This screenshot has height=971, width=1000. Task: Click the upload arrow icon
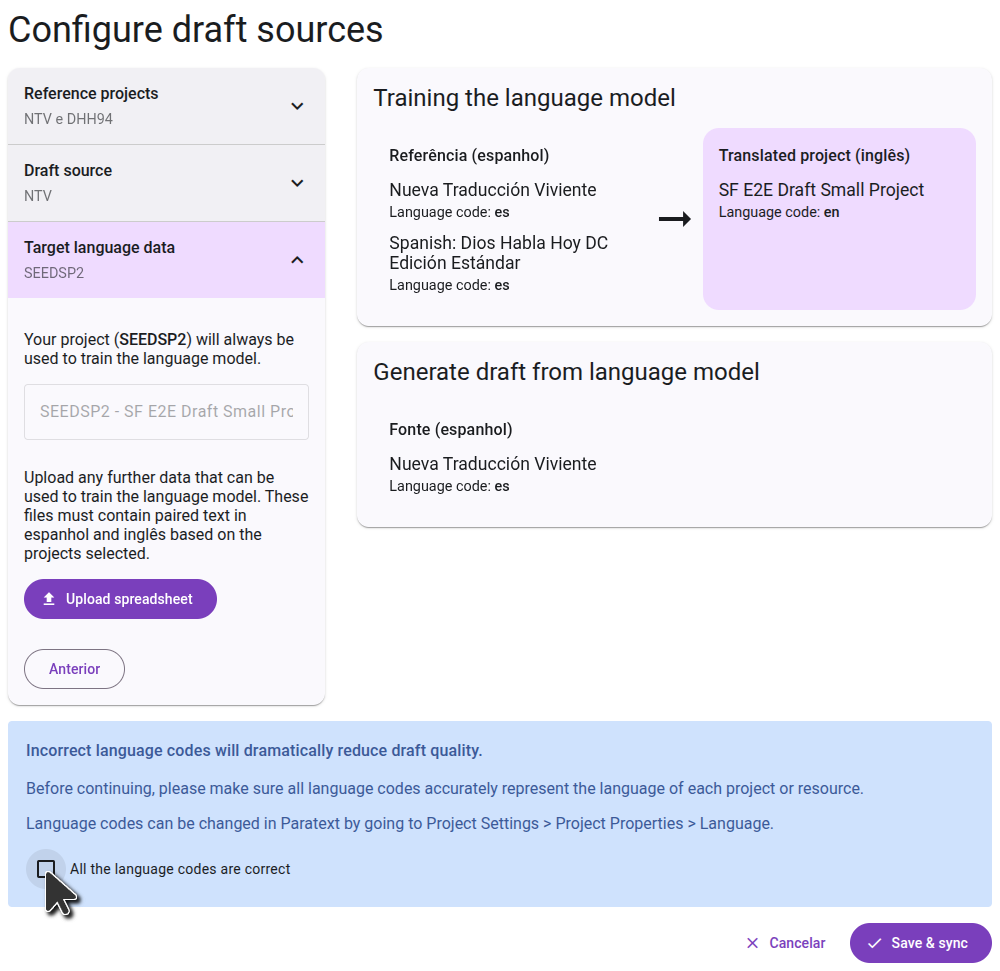pos(49,599)
